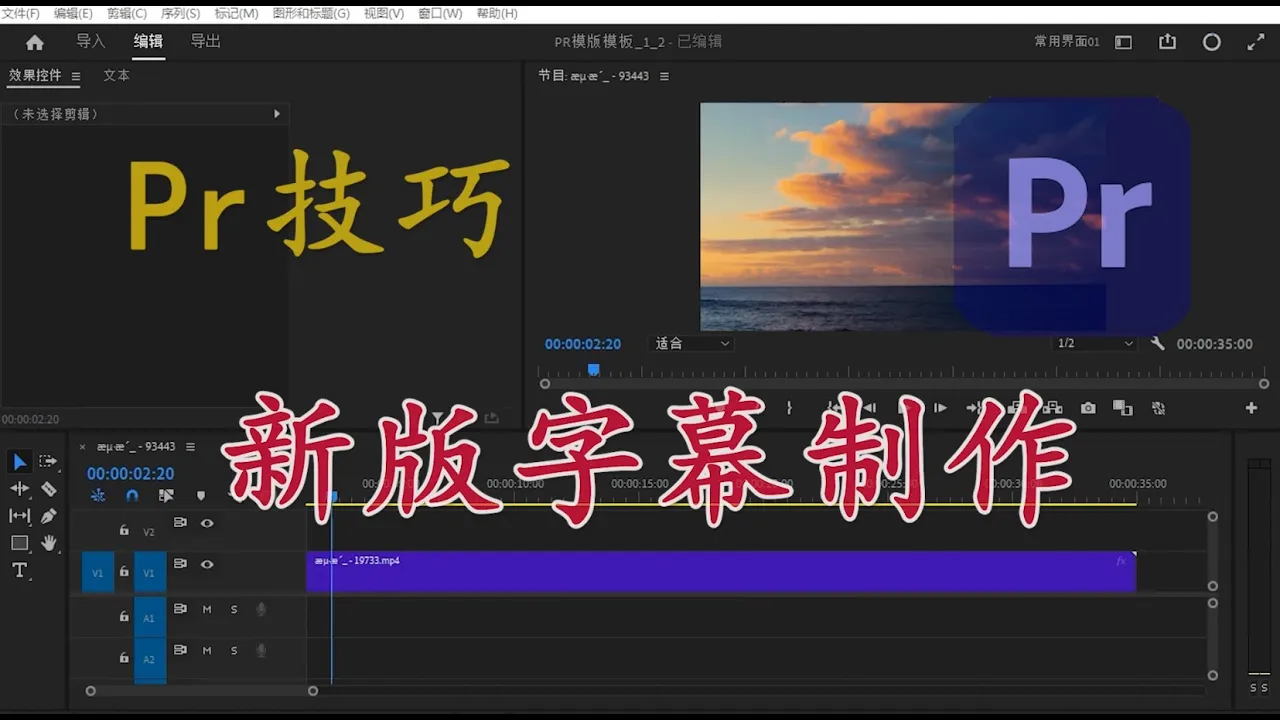
Task: Toggle nest sequence insert mode
Action: coord(98,495)
